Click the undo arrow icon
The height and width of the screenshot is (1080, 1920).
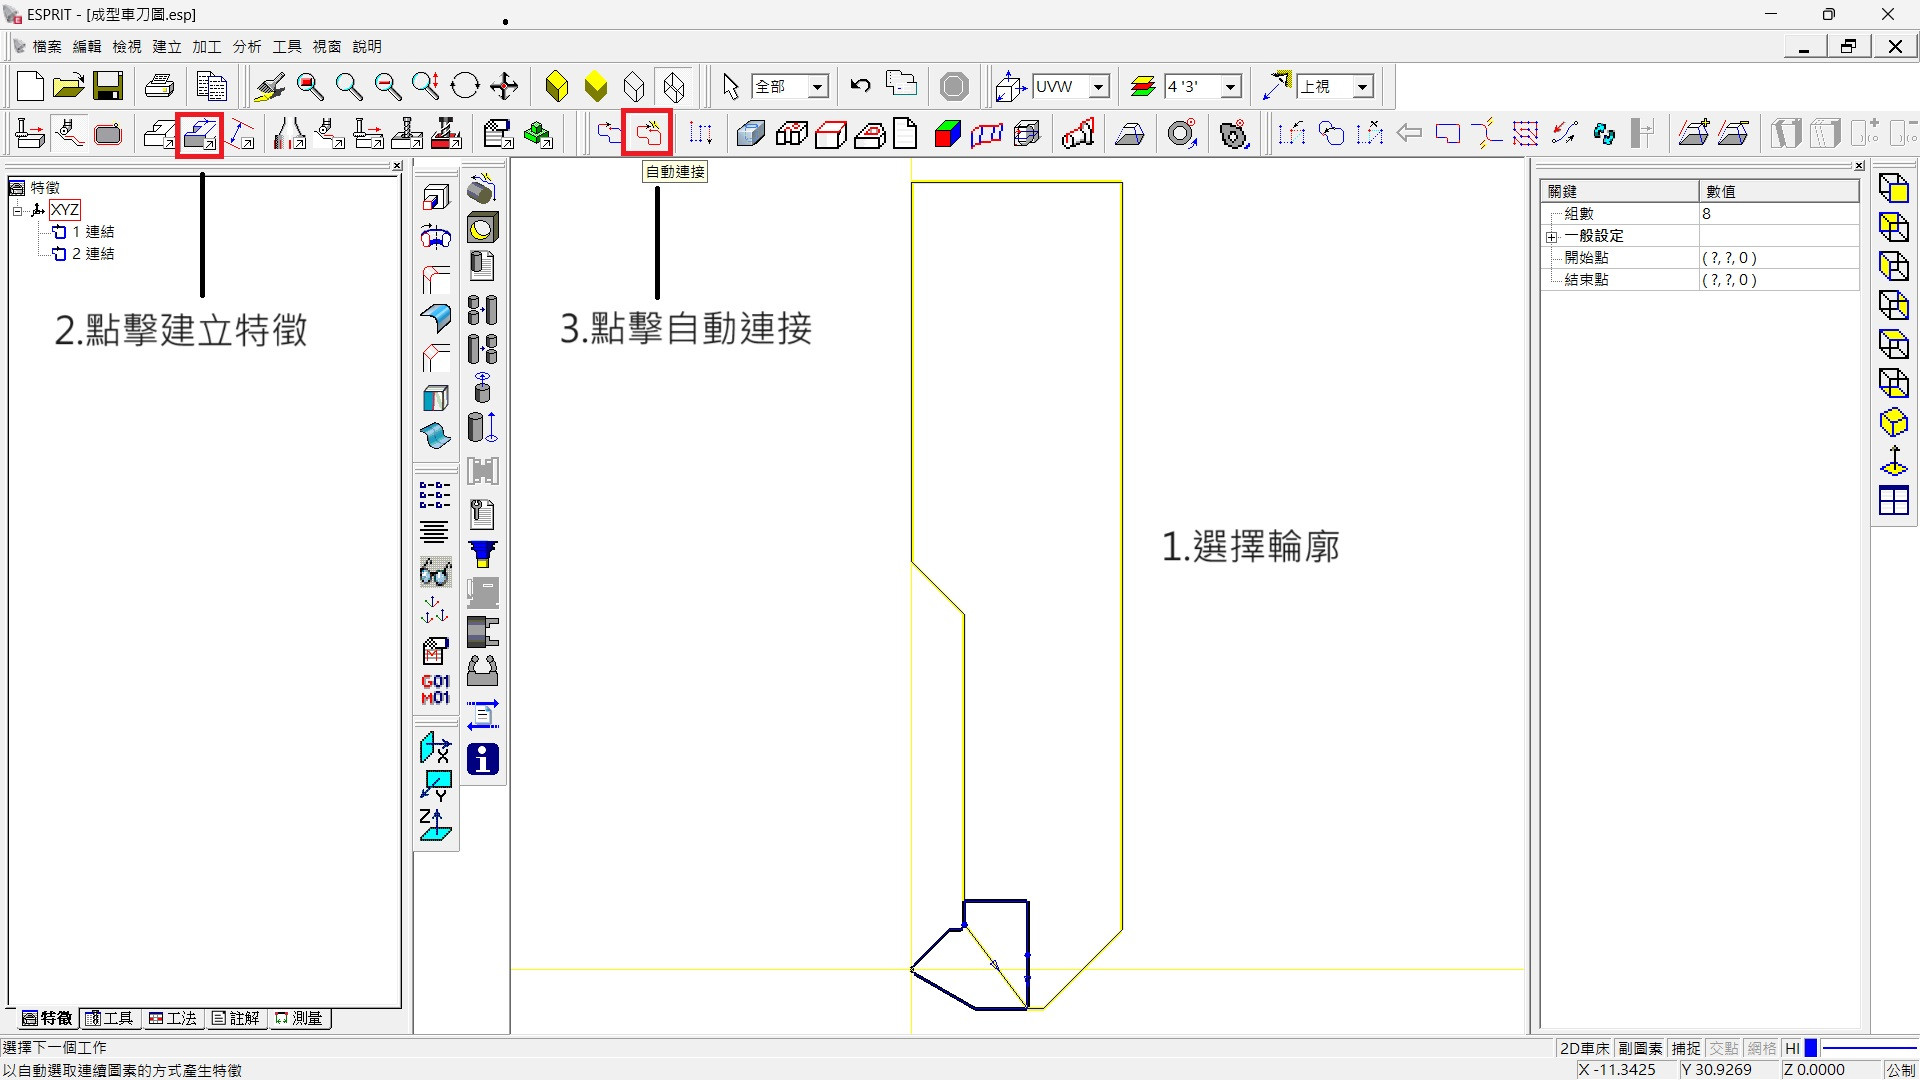(860, 86)
